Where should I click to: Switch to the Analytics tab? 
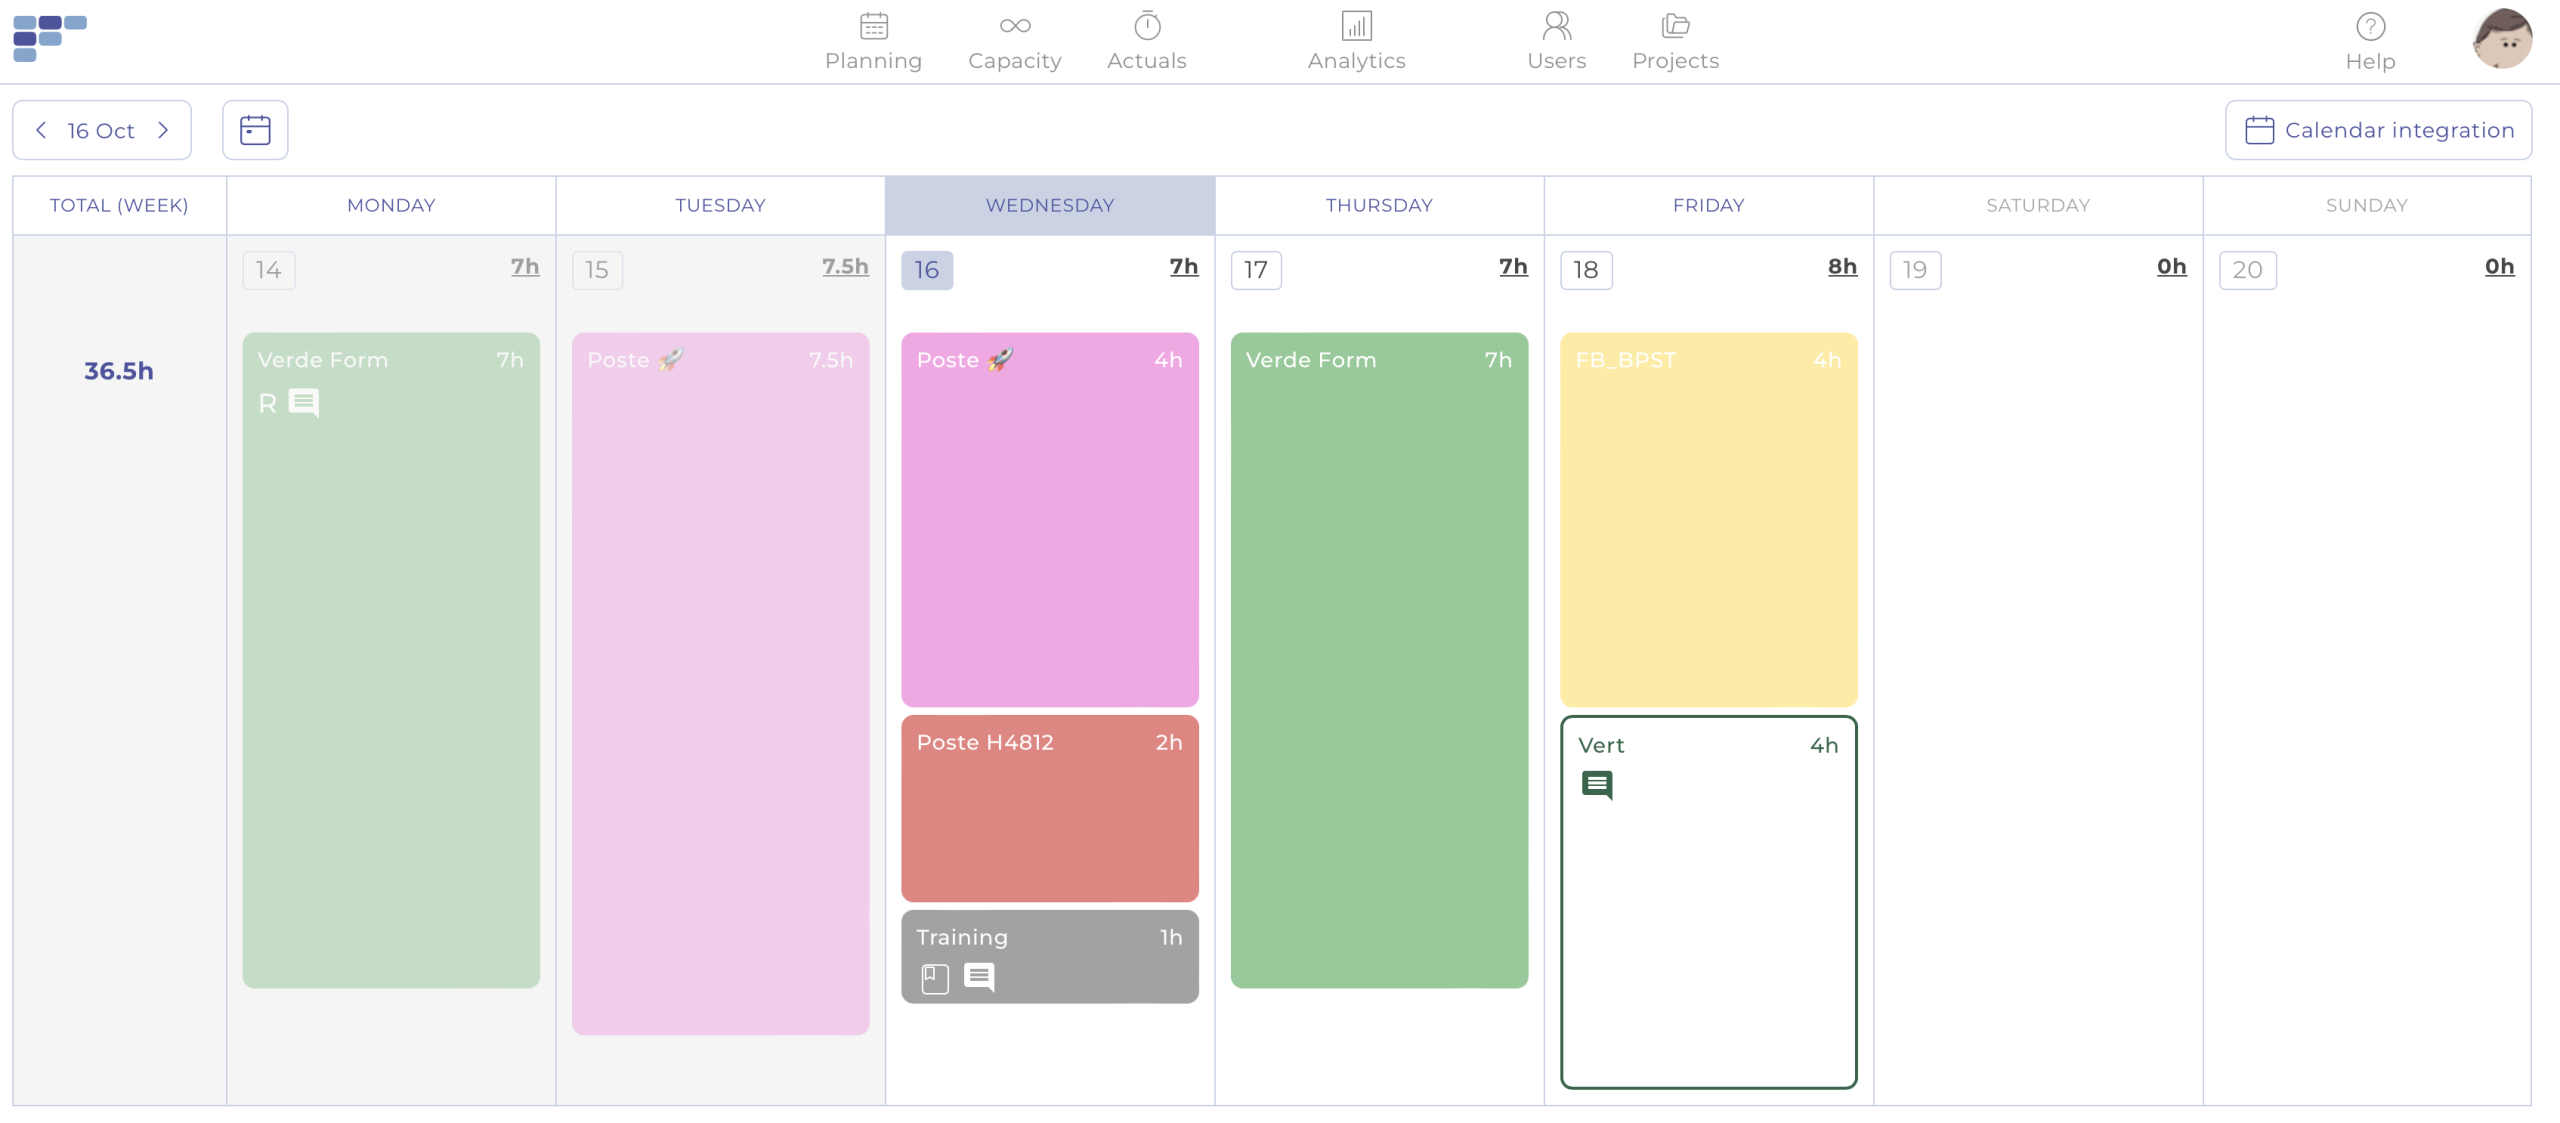(x=1356, y=42)
